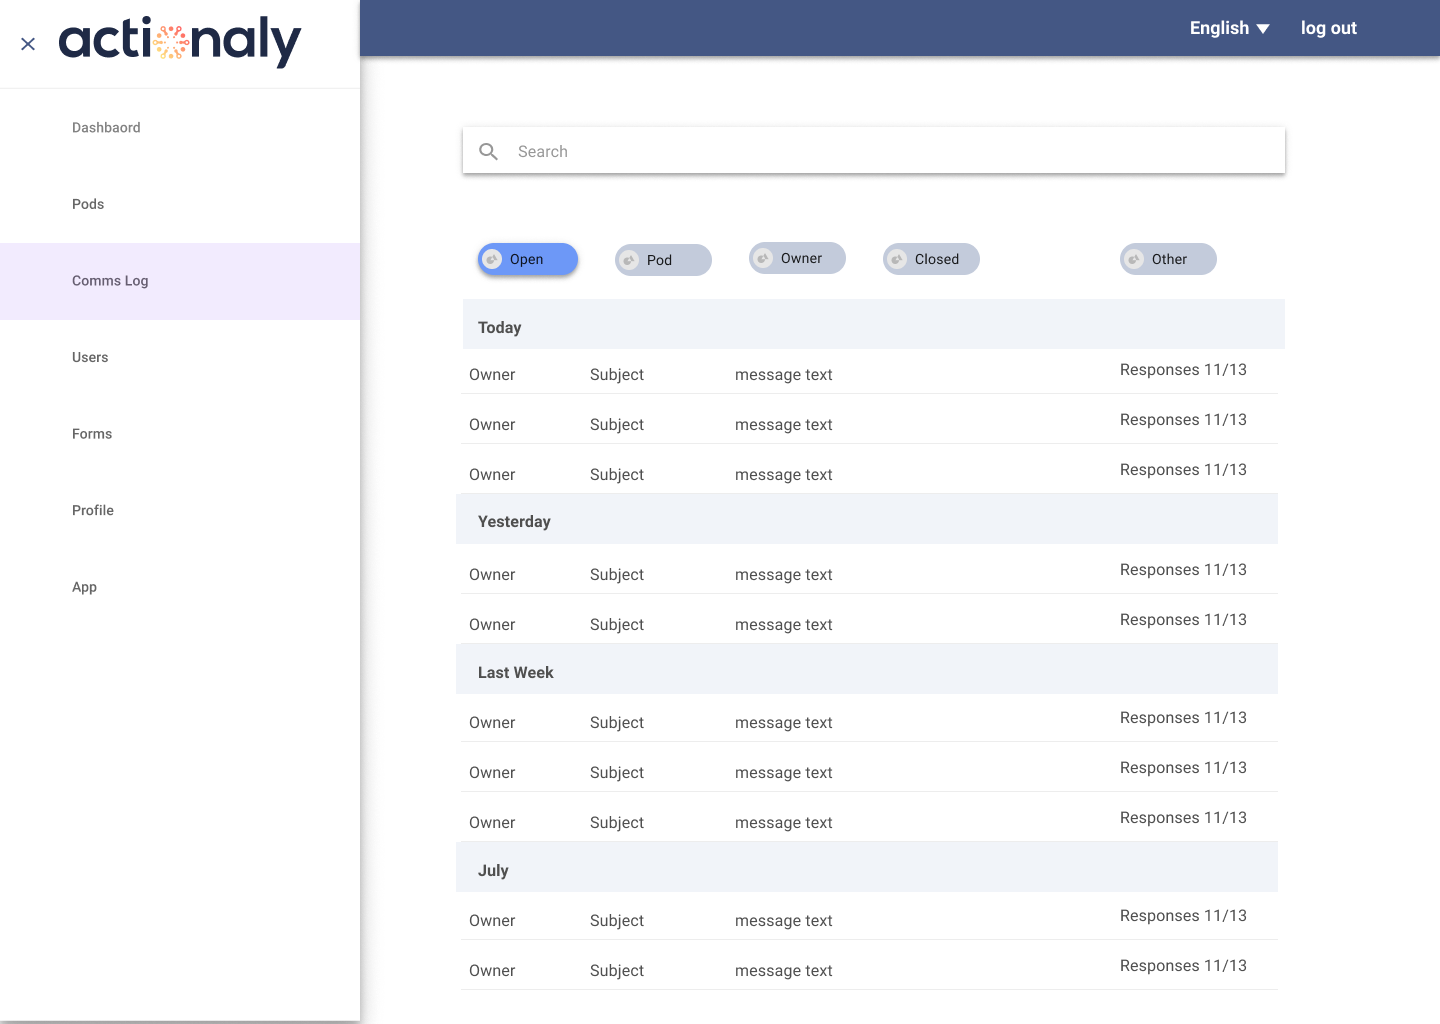Click Responses 11/13 in first Today row
The width and height of the screenshot is (1440, 1024).
(x=1183, y=370)
